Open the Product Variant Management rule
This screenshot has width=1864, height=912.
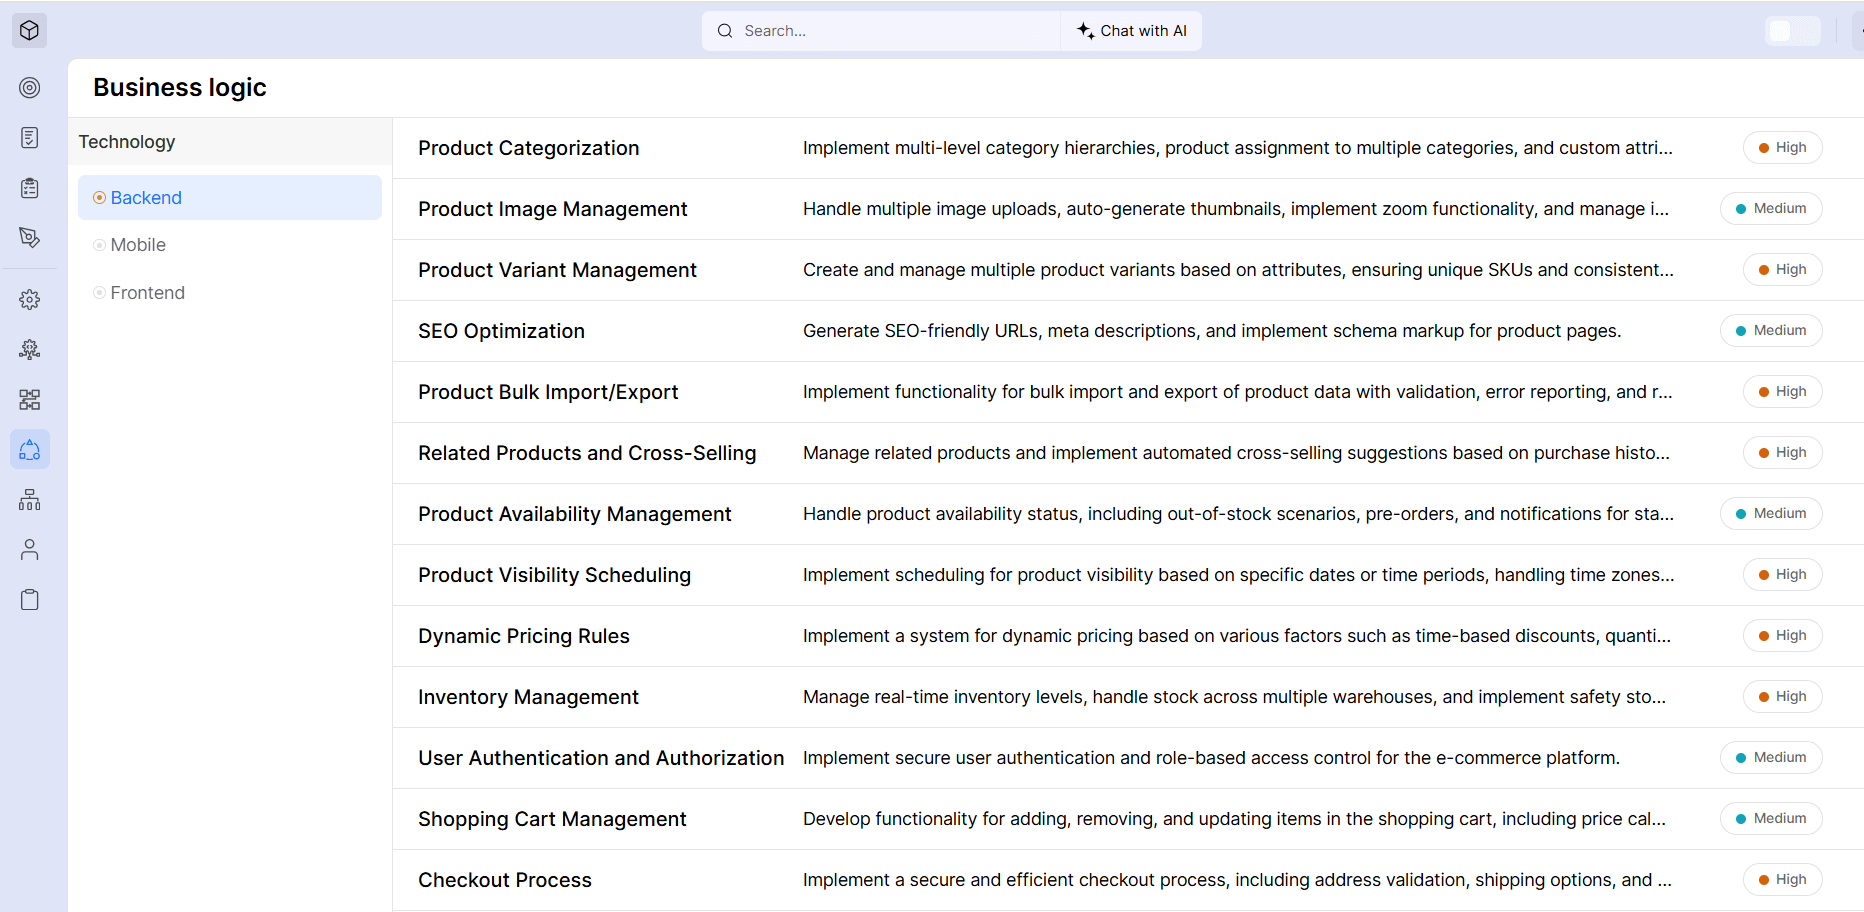557,270
